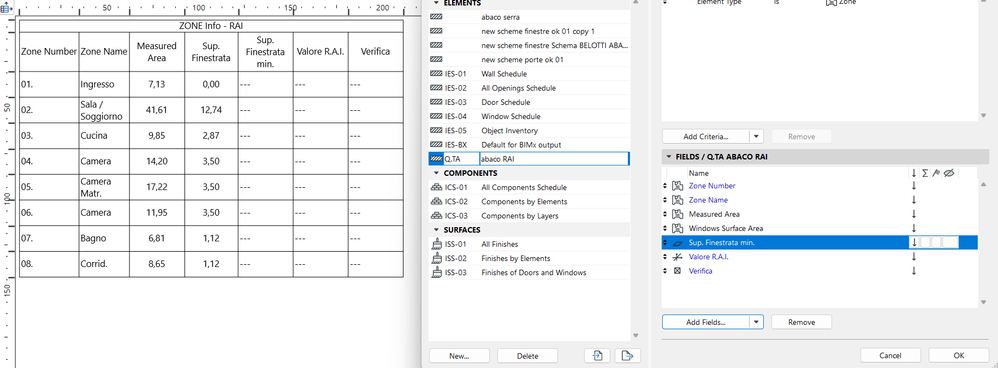Click the zone icon beside Windows Surface Area

click(x=678, y=228)
